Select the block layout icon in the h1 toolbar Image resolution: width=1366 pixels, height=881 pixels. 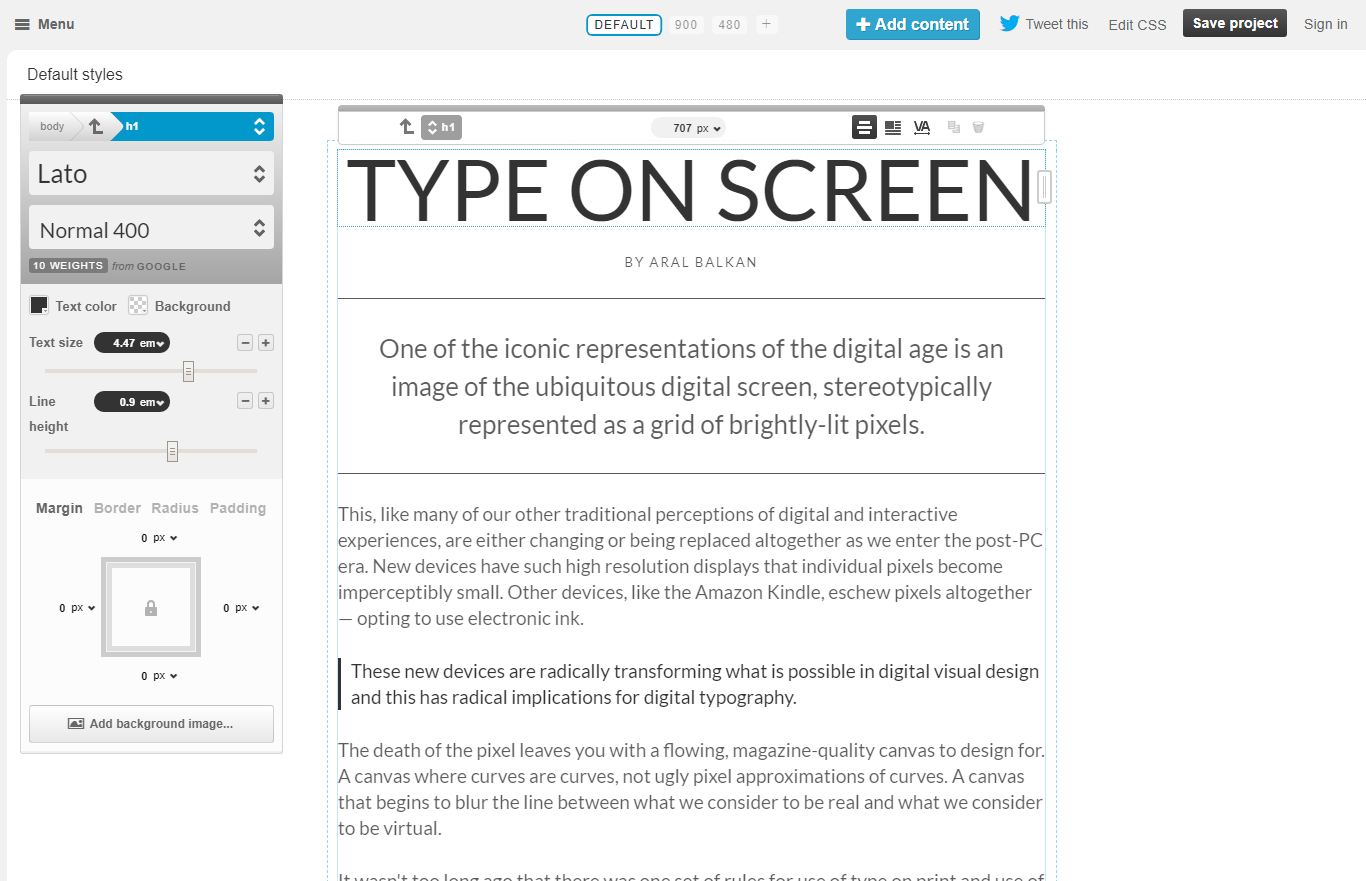864,127
